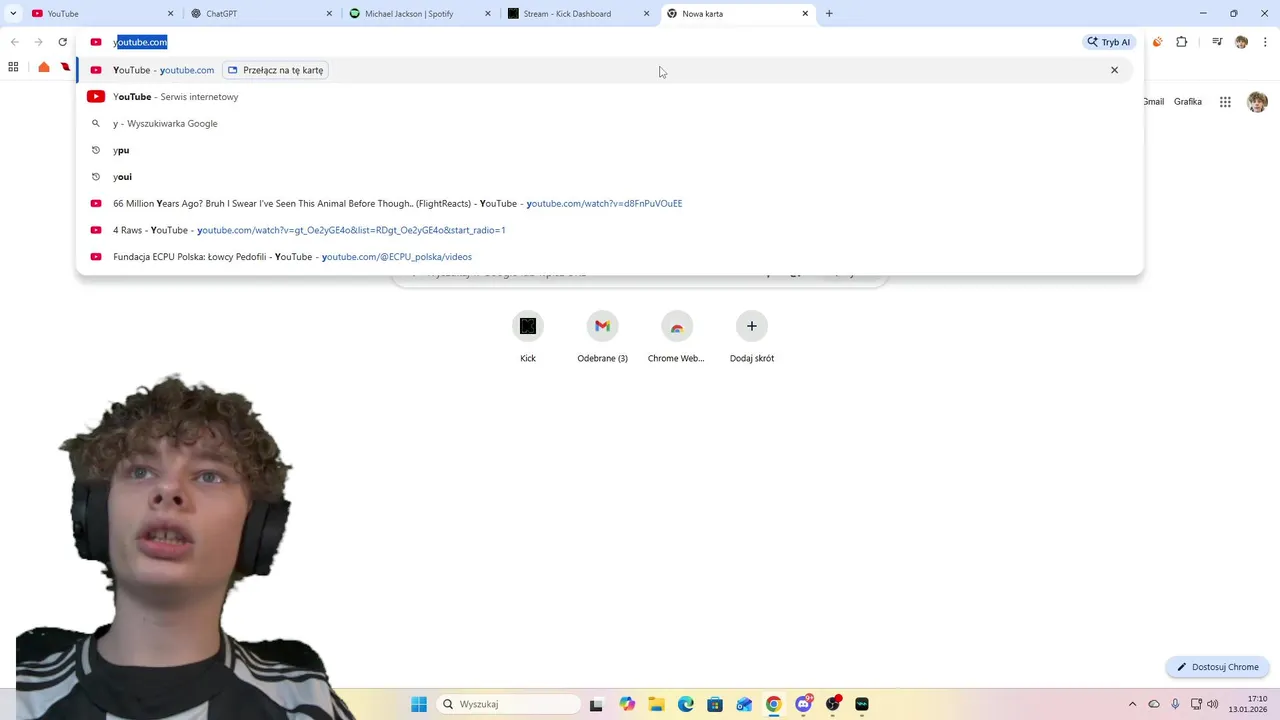The image size is (1280, 720).
Task: Open the black teal app on taskbar
Action: click(862, 704)
